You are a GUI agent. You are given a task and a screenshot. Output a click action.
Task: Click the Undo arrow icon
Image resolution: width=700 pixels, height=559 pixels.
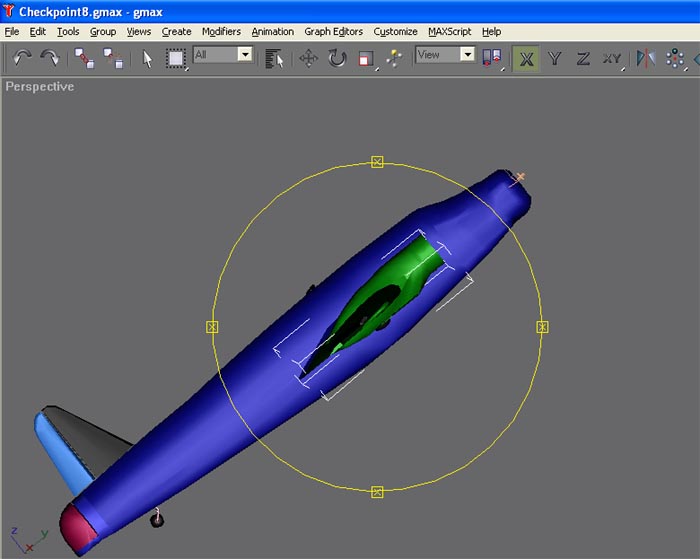pyautogui.click(x=22, y=58)
